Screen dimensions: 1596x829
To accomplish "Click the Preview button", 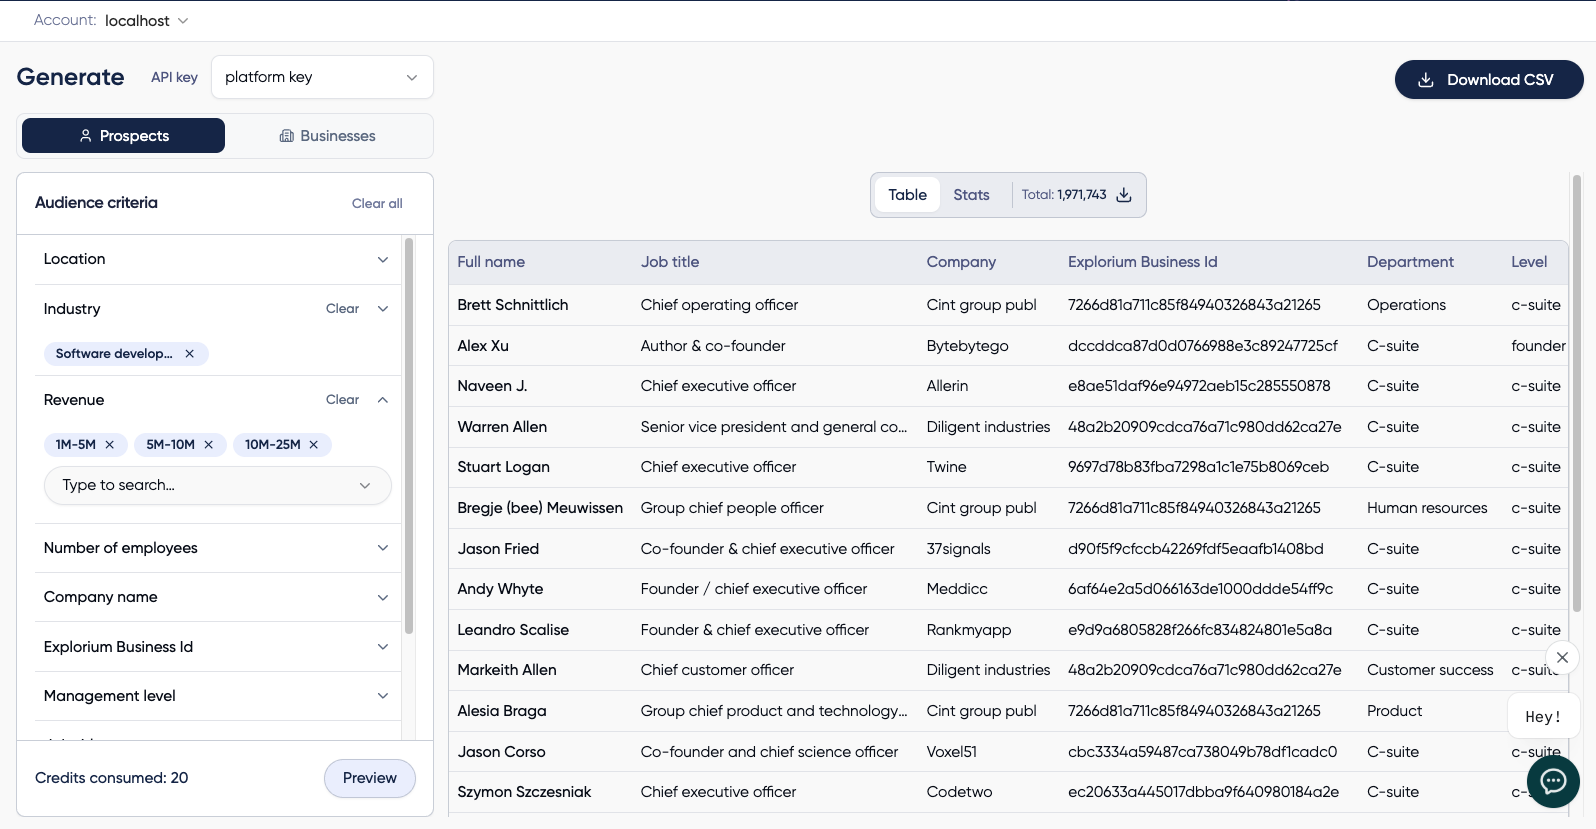I will [370, 778].
